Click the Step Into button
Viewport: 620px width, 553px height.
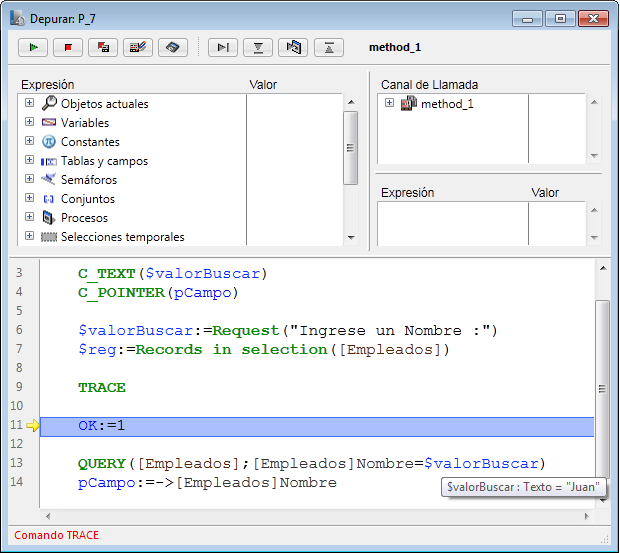coord(259,47)
